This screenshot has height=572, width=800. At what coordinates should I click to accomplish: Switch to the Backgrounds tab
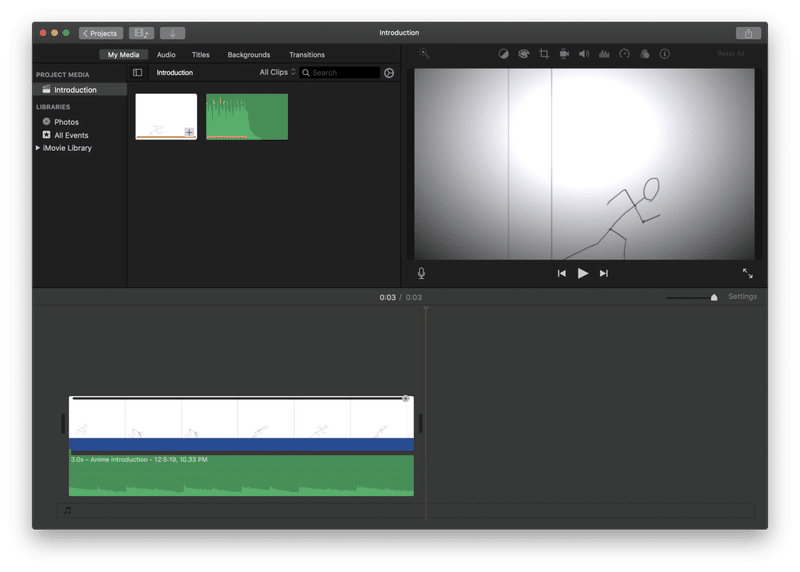(x=249, y=55)
